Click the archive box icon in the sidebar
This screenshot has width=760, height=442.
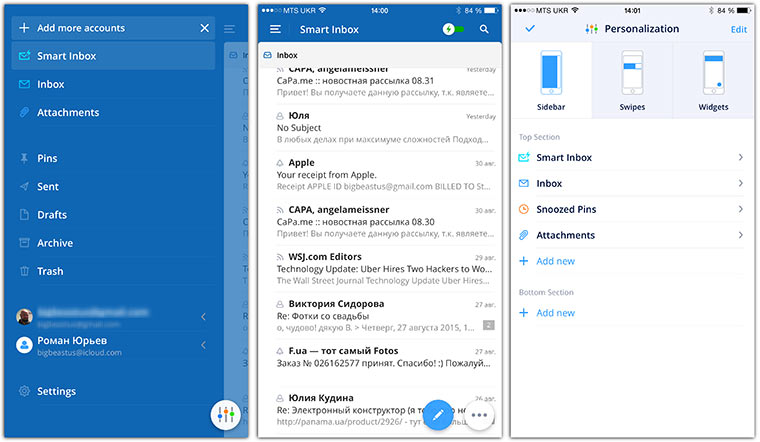coord(24,242)
